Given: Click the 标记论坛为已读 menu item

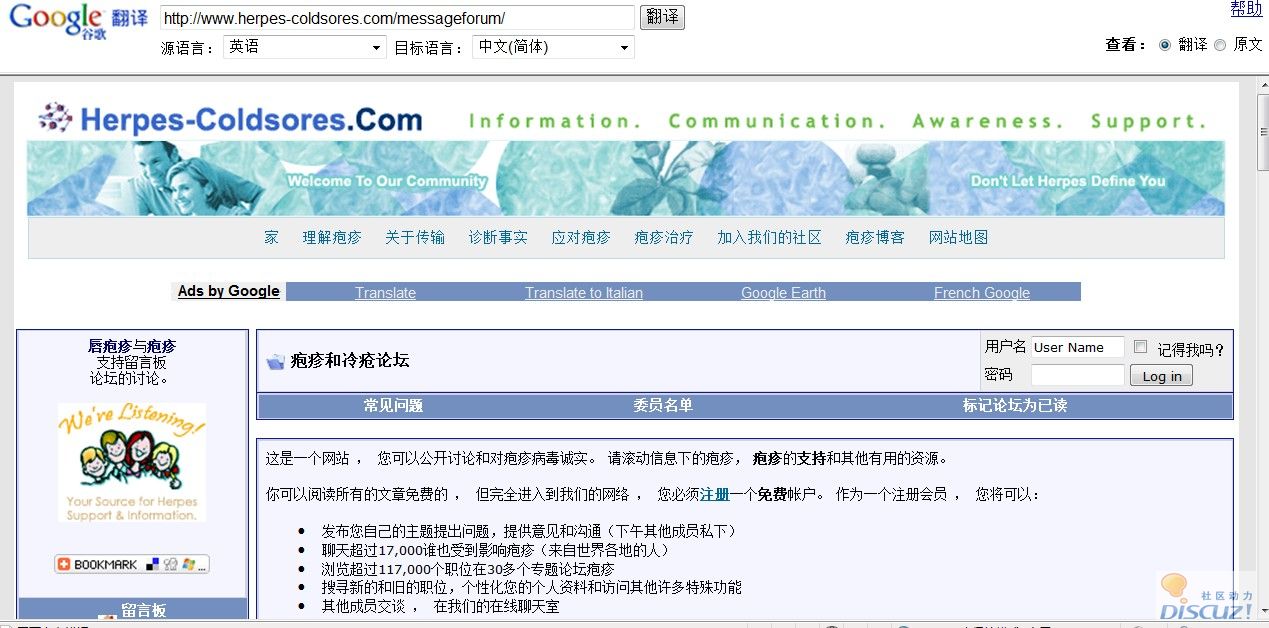Looking at the screenshot, I should [x=1014, y=406].
